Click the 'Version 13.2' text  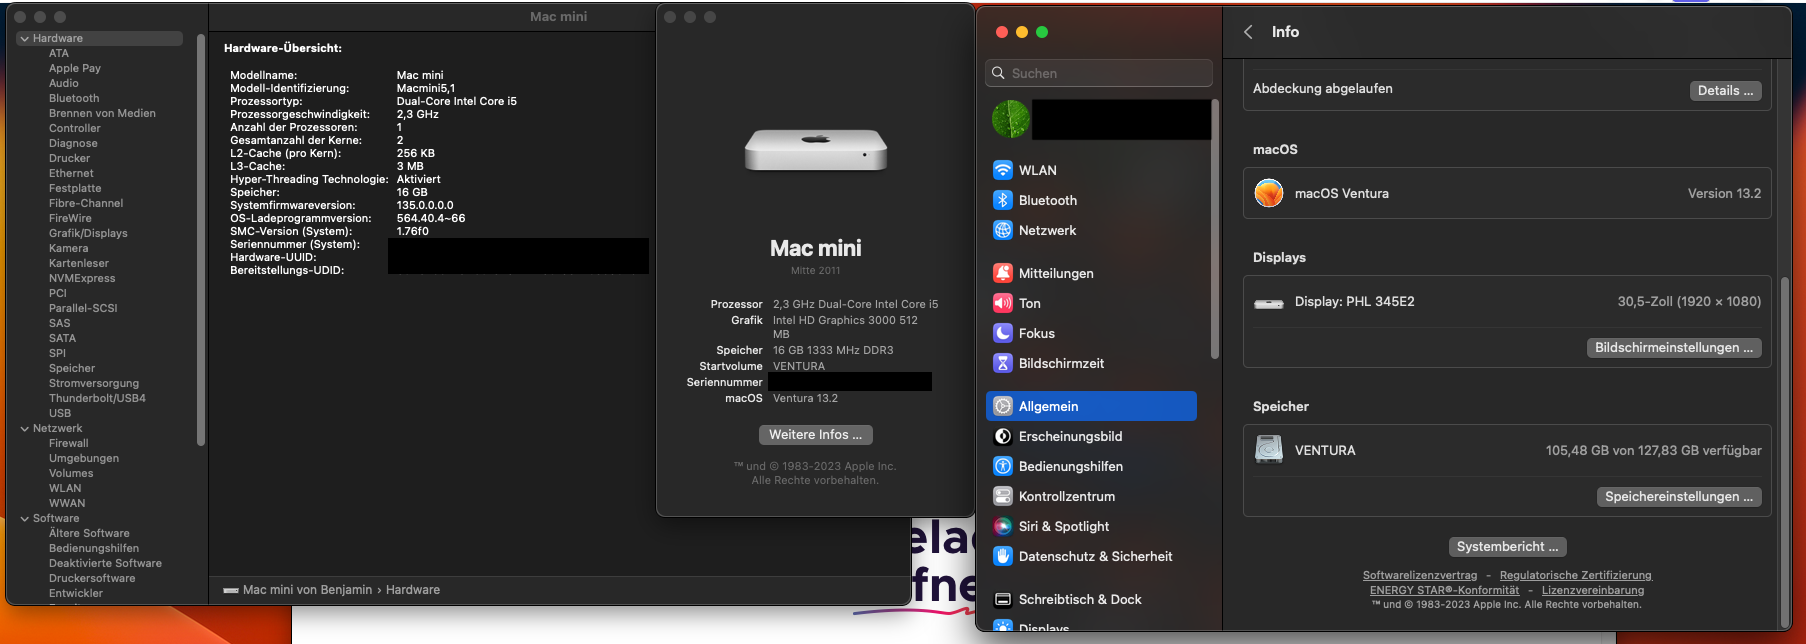(x=1724, y=193)
